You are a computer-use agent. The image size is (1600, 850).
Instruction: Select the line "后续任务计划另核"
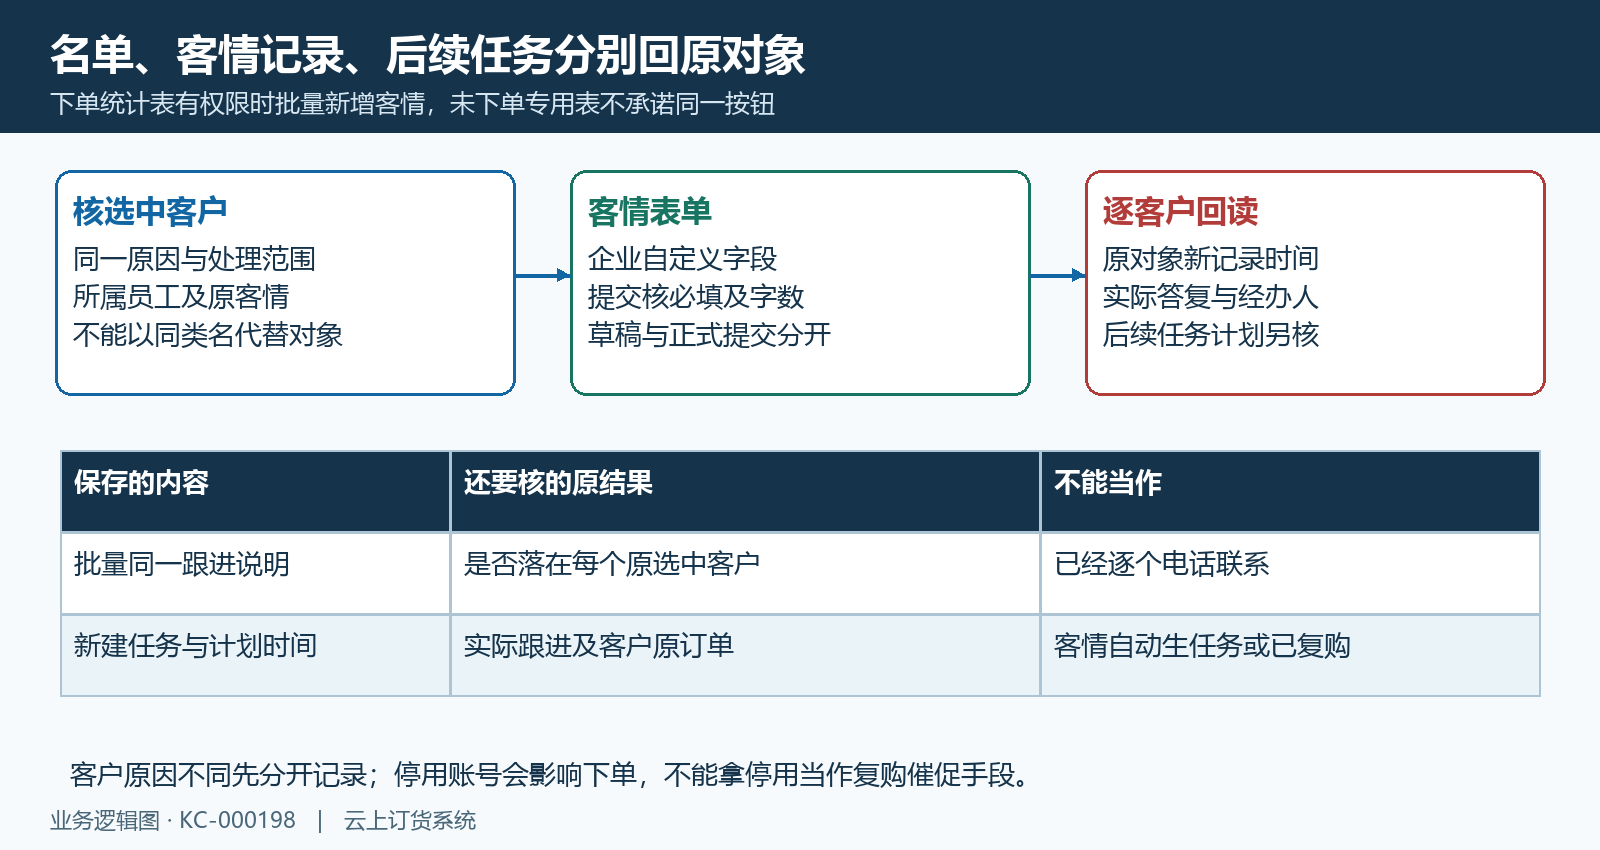pyautogui.click(x=1211, y=335)
